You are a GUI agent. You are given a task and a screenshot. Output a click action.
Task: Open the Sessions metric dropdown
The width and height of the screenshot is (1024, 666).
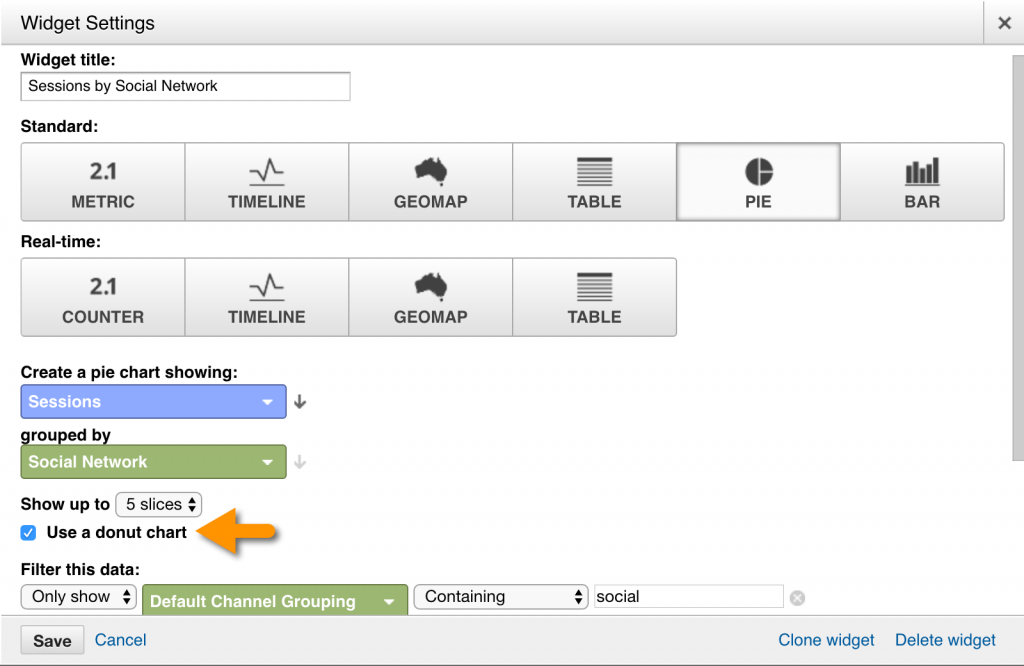pos(152,401)
